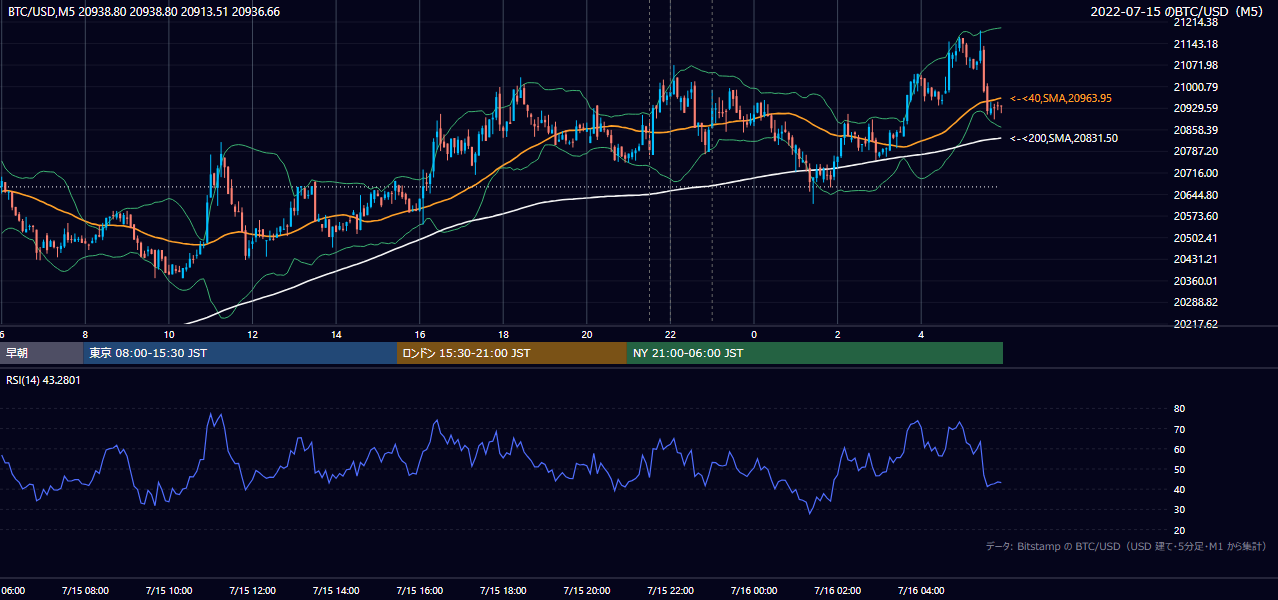Viewport: 1278px width, 600px height.
Task: Click the 7/16 00:00 time axis label
Action: click(x=754, y=591)
